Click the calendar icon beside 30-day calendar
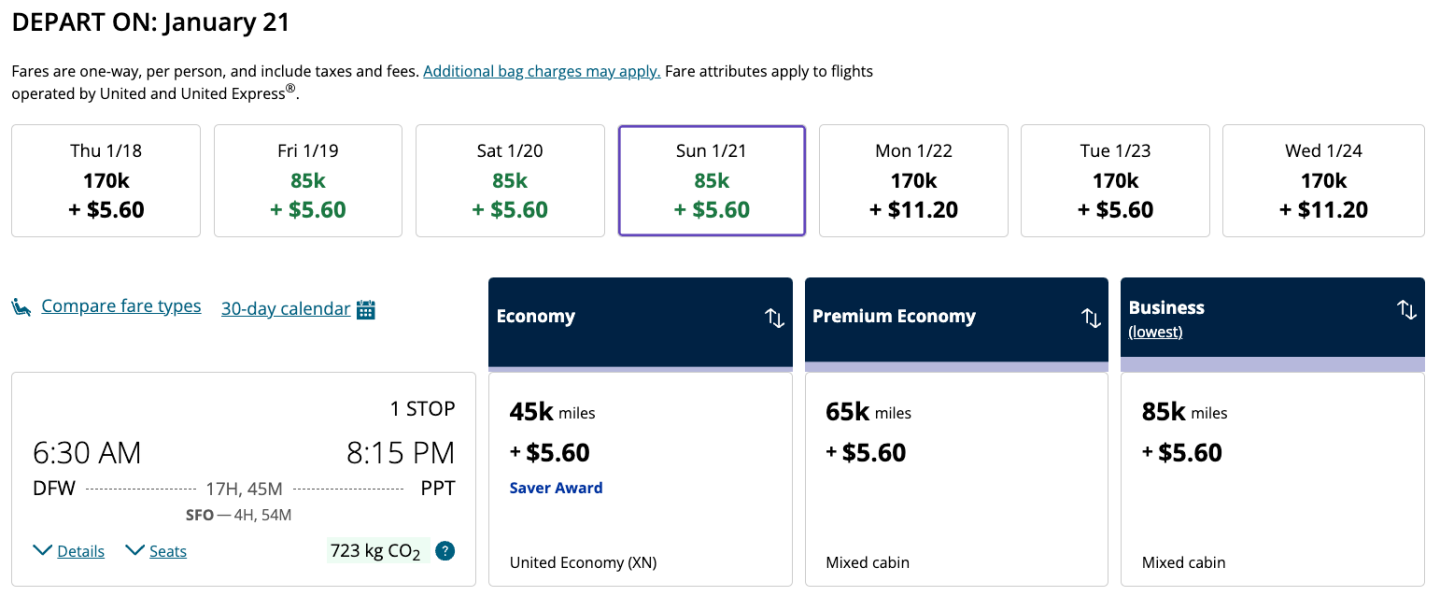 (x=366, y=309)
